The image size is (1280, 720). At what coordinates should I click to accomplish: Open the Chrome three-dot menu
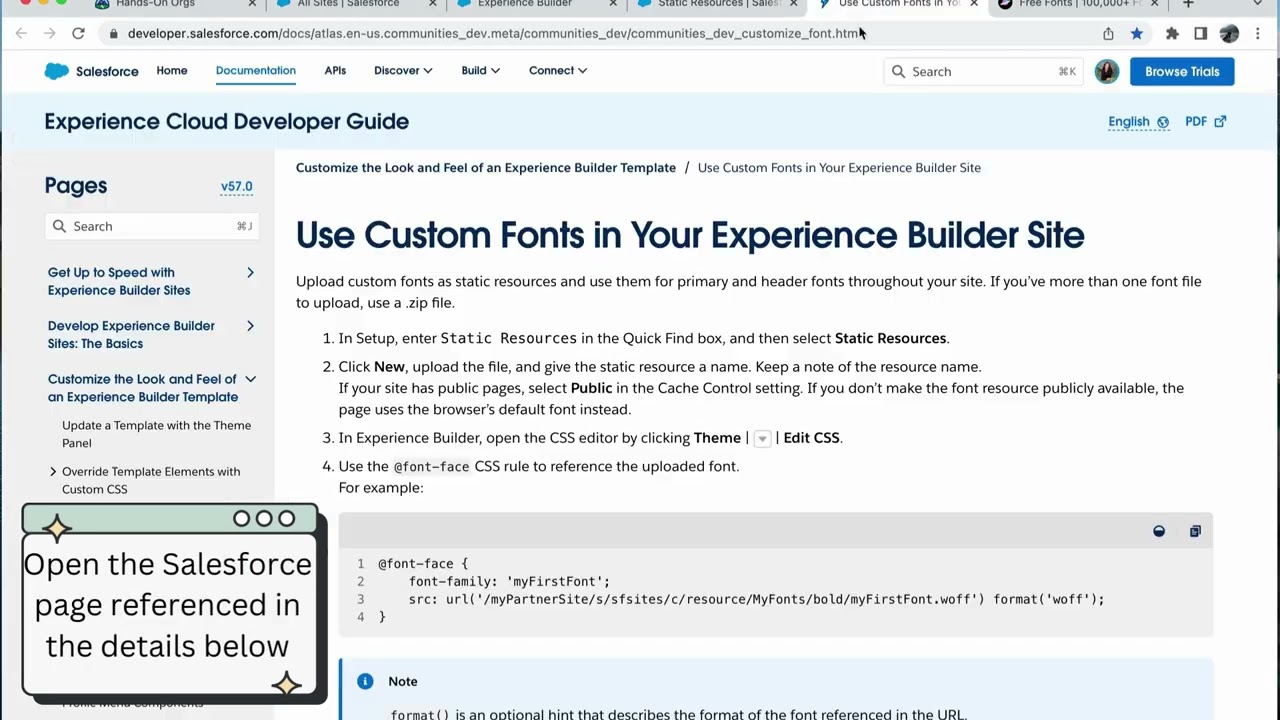(x=1259, y=33)
